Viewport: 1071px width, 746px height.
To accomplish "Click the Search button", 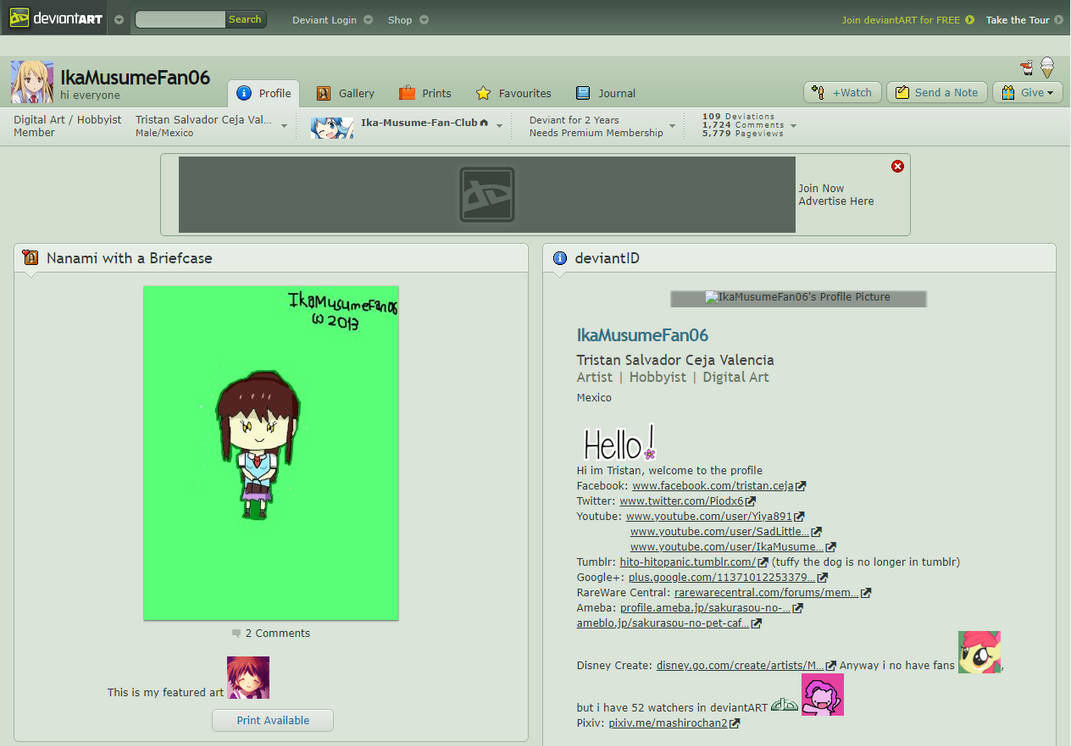I will pyautogui.click(x=245, y=19).
